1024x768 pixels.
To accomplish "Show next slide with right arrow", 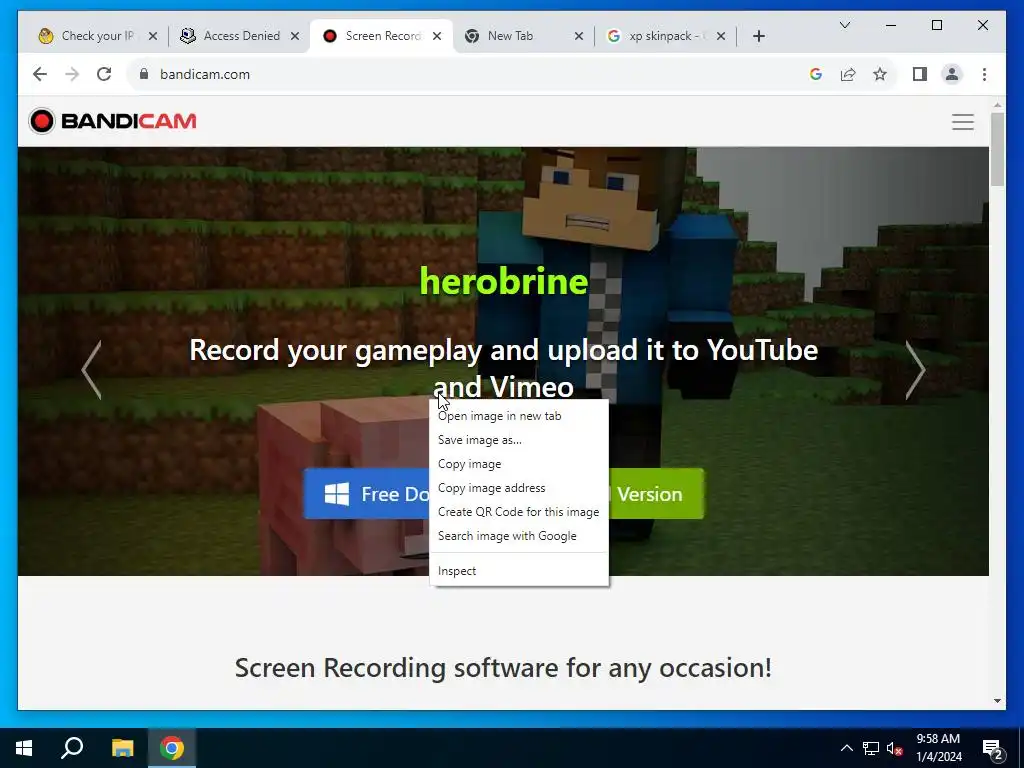I will click(915, 370).
